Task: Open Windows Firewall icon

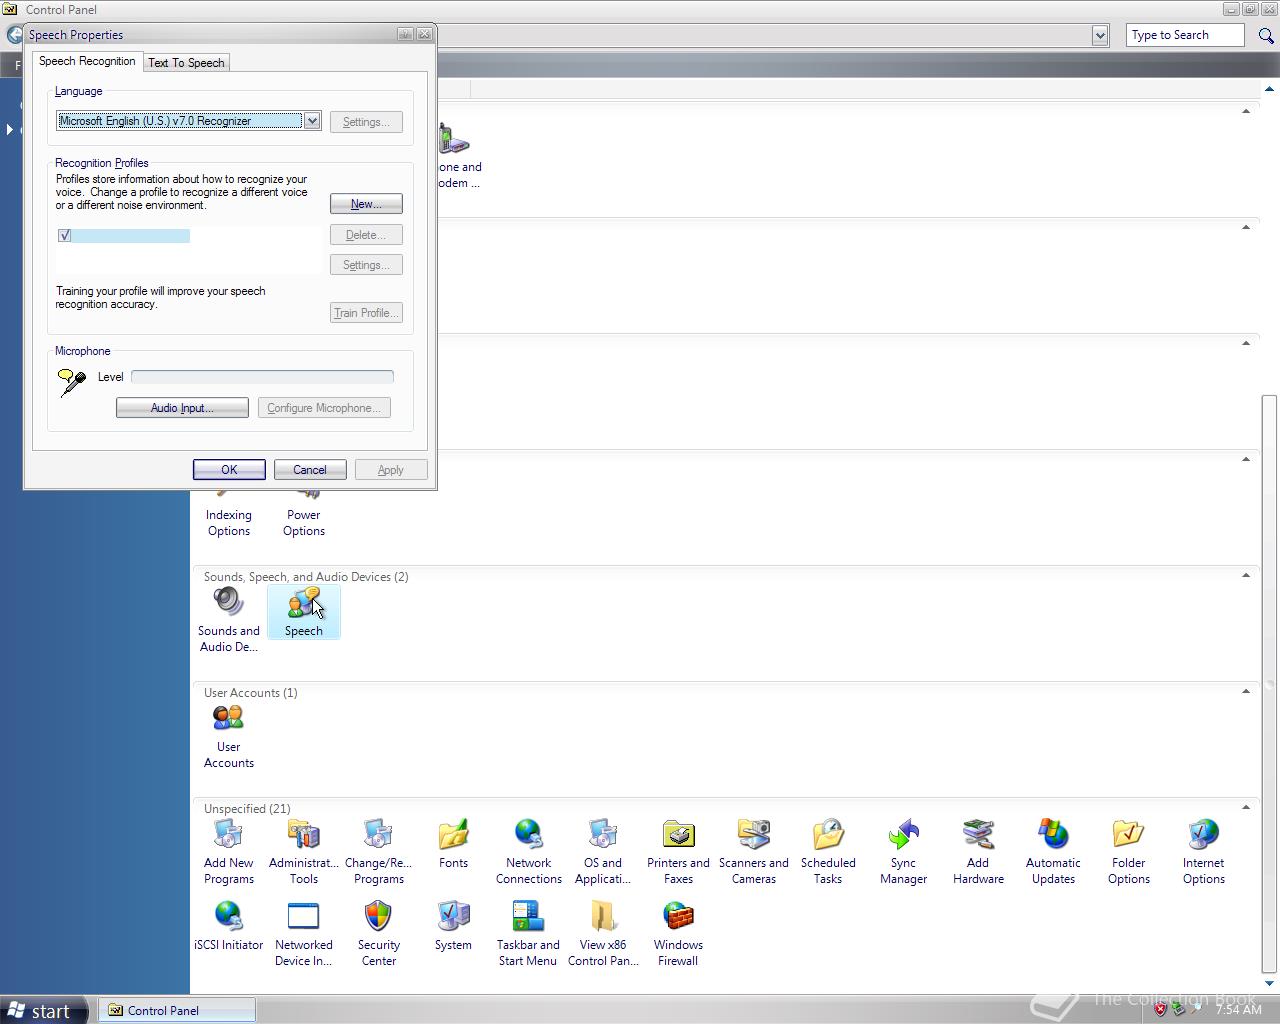Action: [678, 934]
